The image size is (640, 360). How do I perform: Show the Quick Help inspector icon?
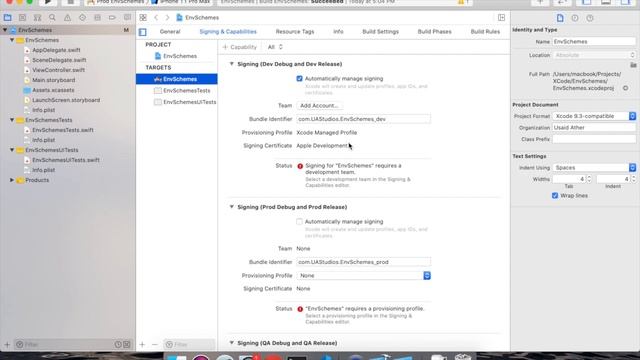click(x=590, y=18)
